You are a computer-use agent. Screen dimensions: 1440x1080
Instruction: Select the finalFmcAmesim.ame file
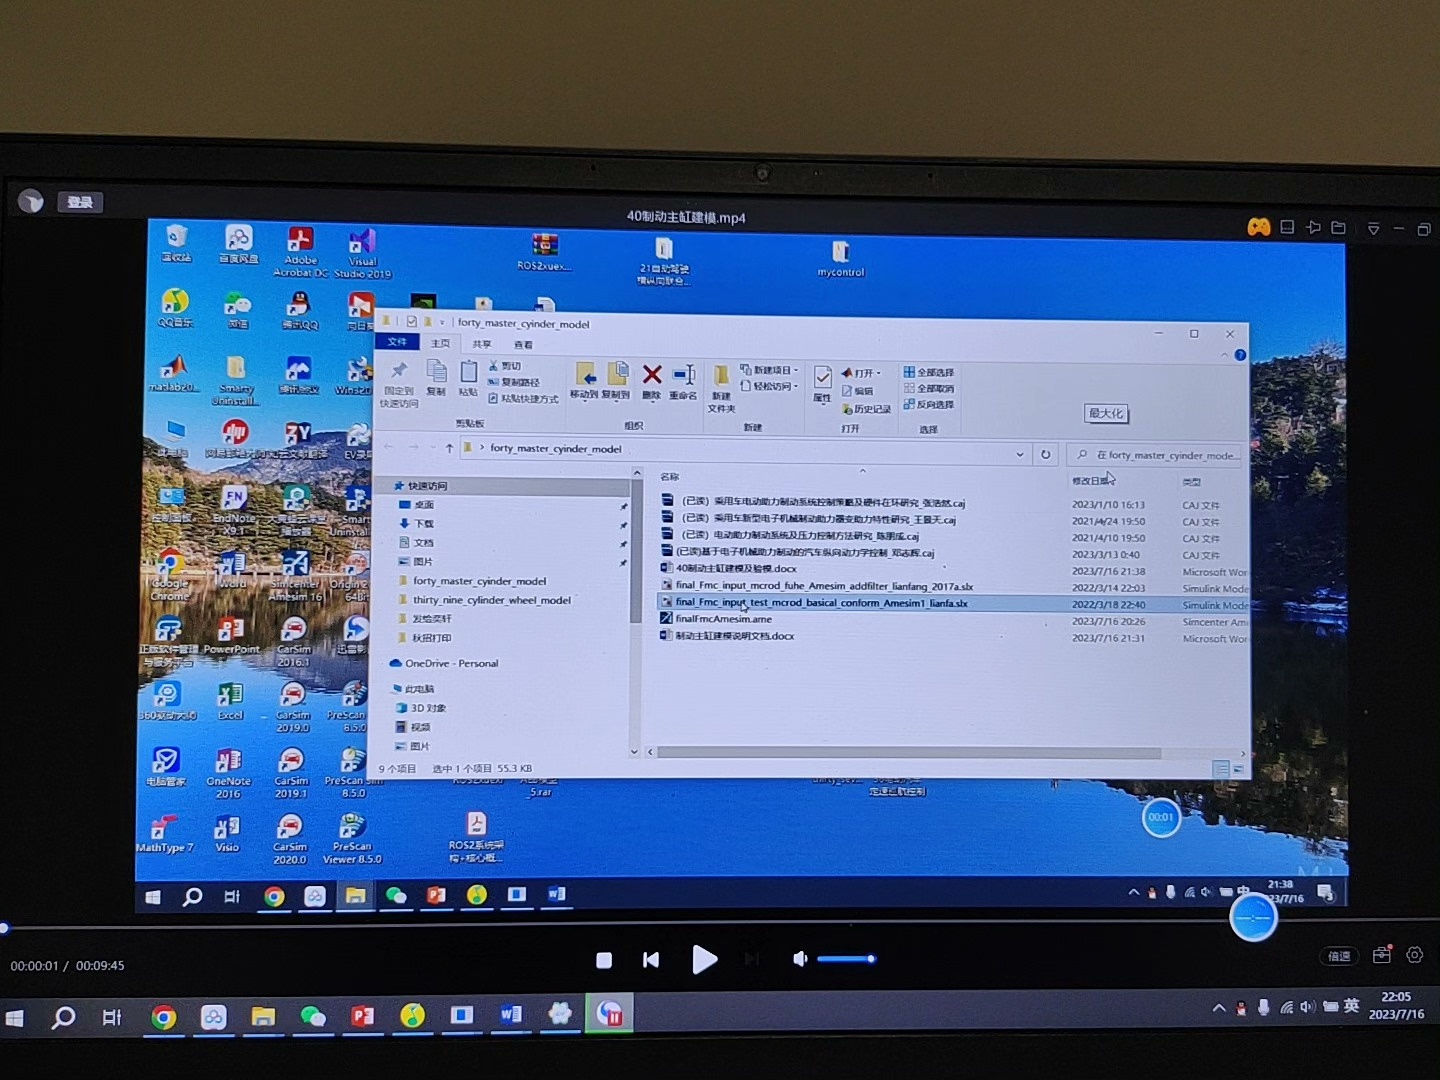(x=724, y=619)
